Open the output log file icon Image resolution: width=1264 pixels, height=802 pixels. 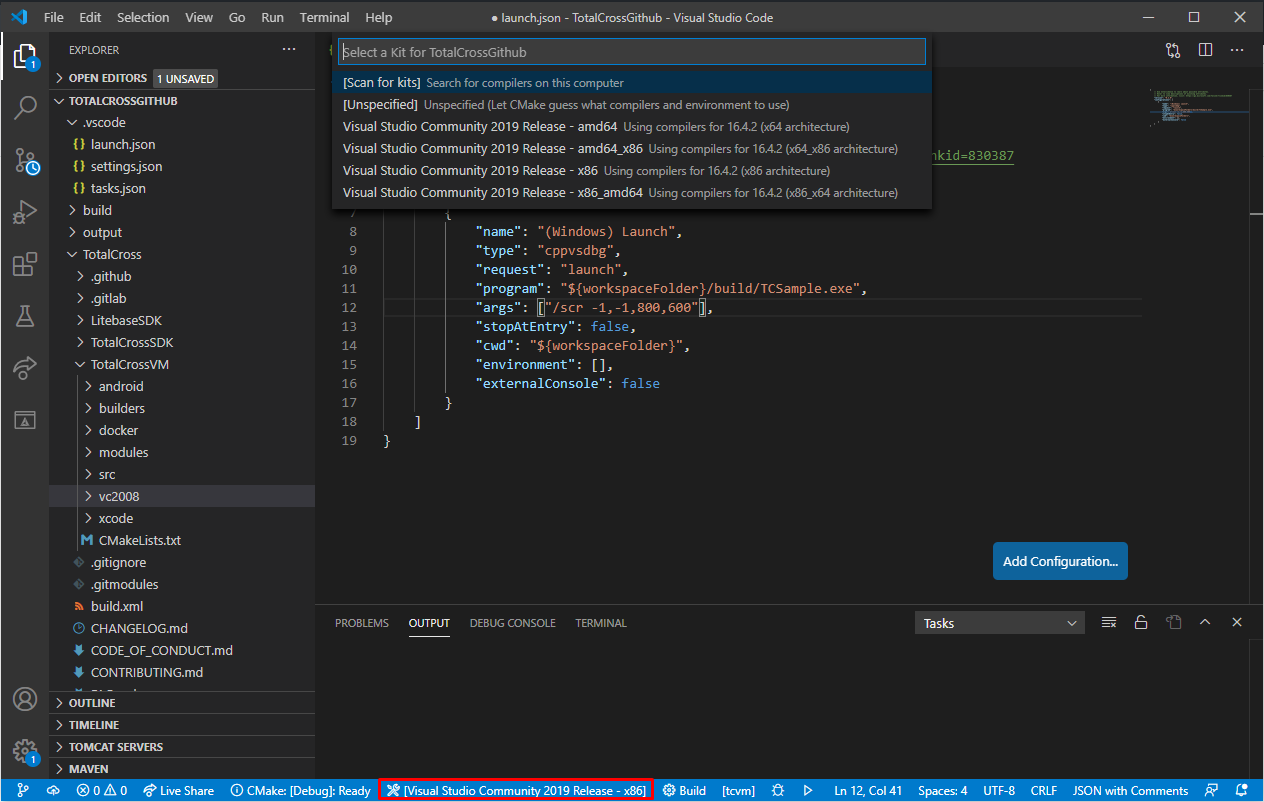(x=1174, y=622)
